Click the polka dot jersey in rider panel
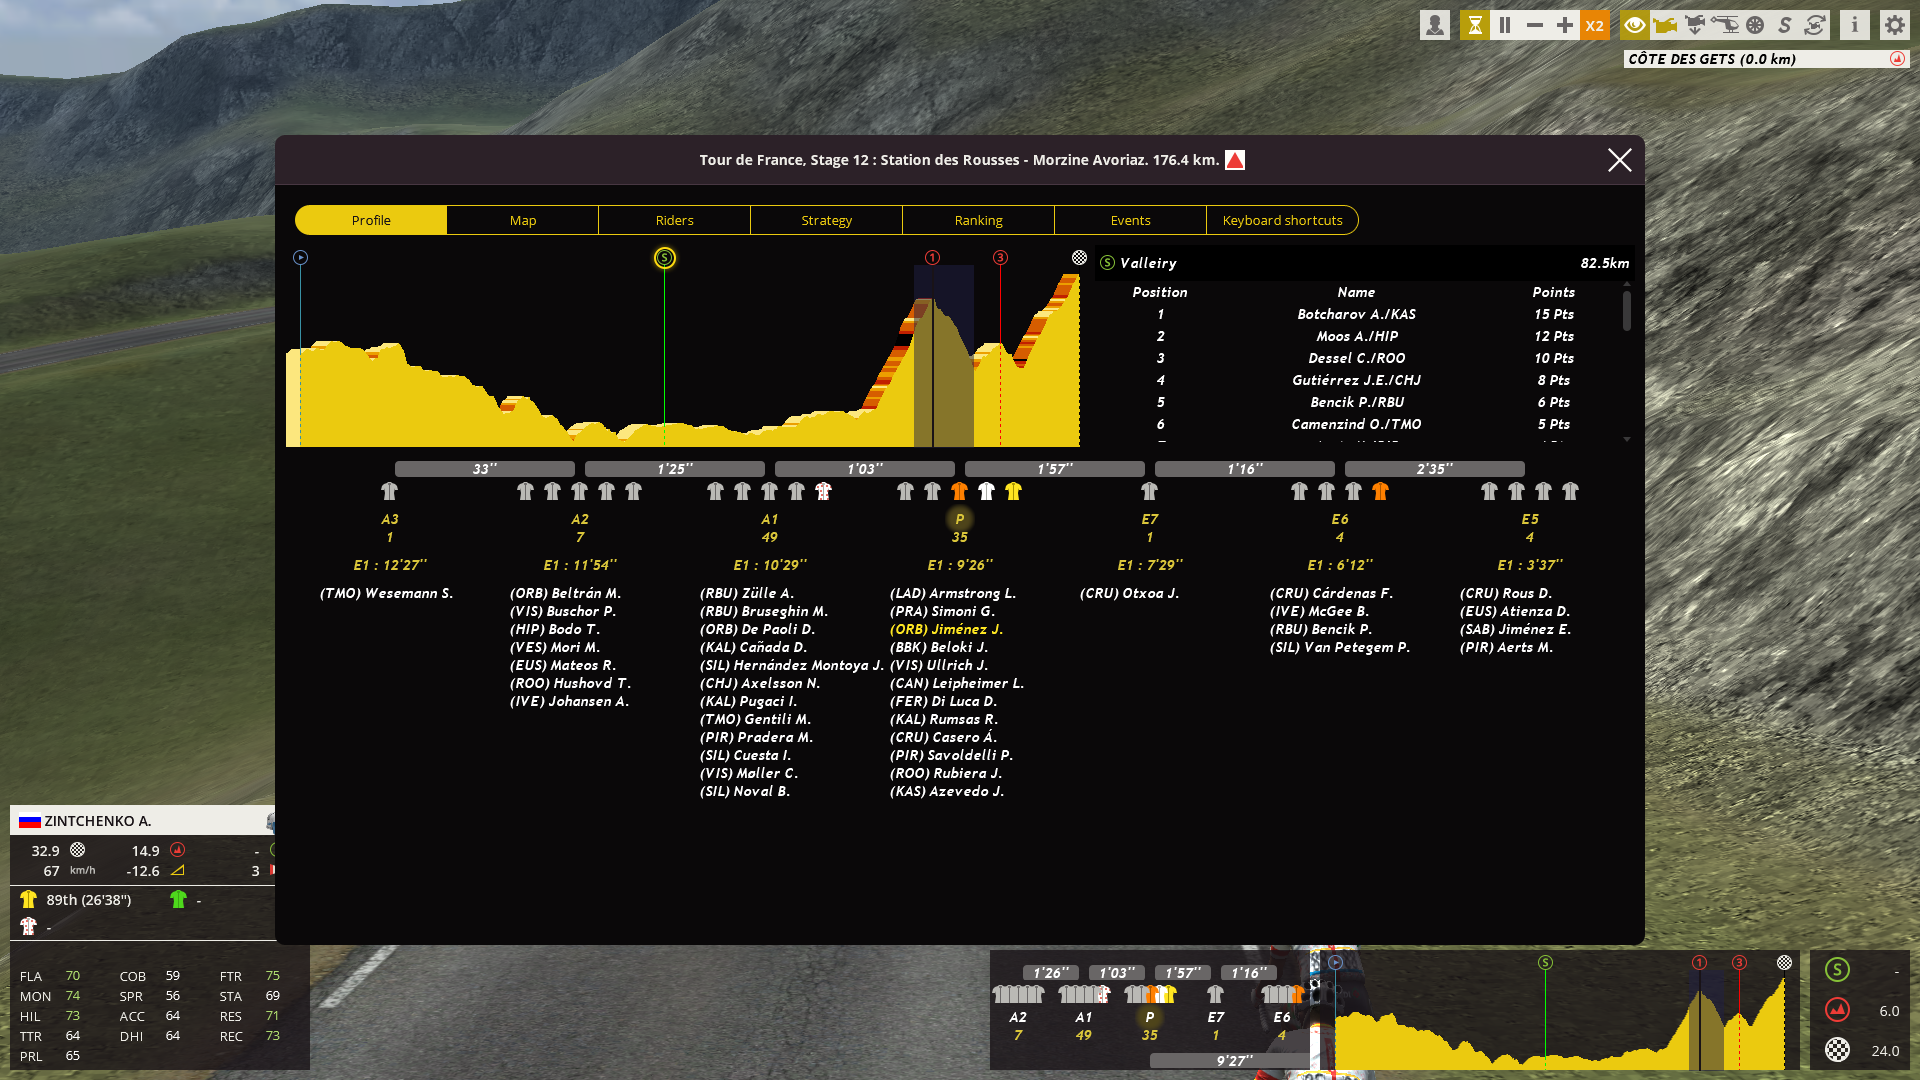 point(28,926)
